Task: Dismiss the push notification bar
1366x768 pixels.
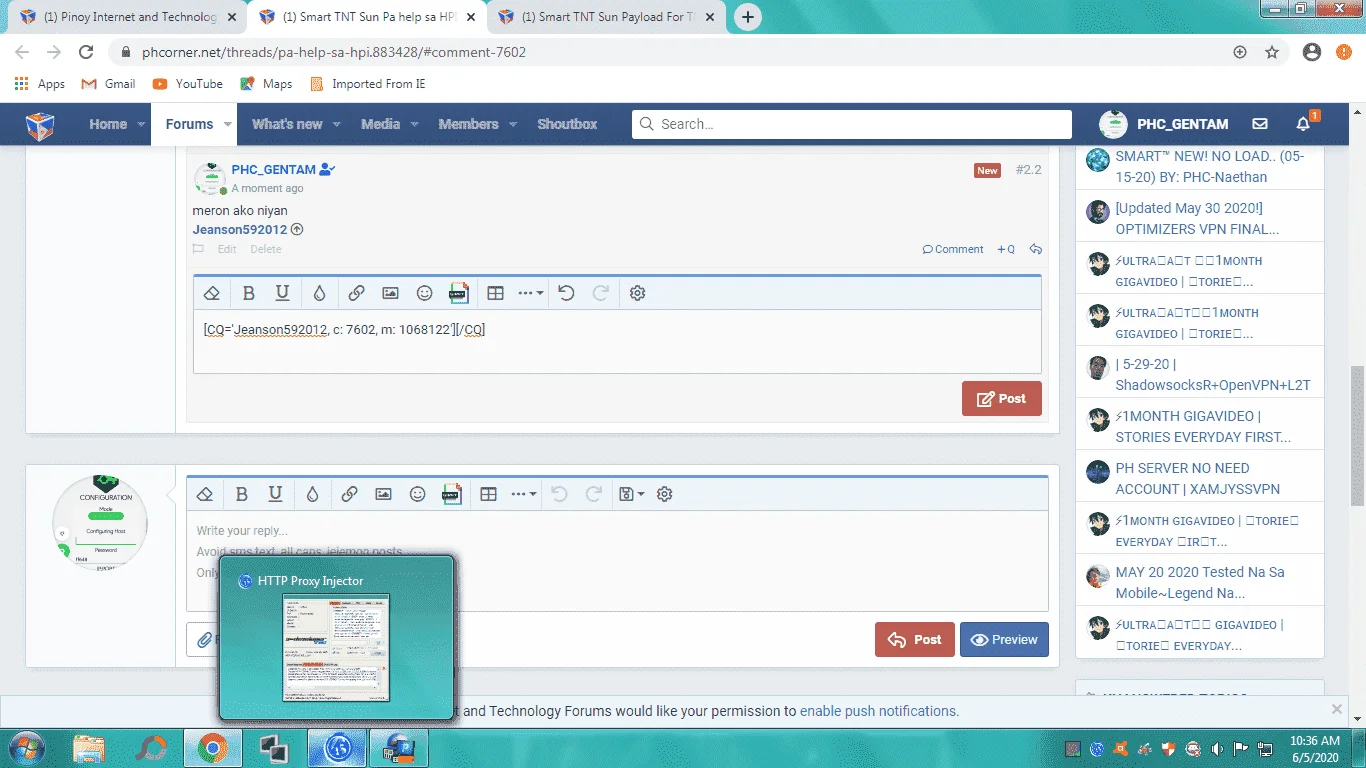Action: (x=1337, y=709)
